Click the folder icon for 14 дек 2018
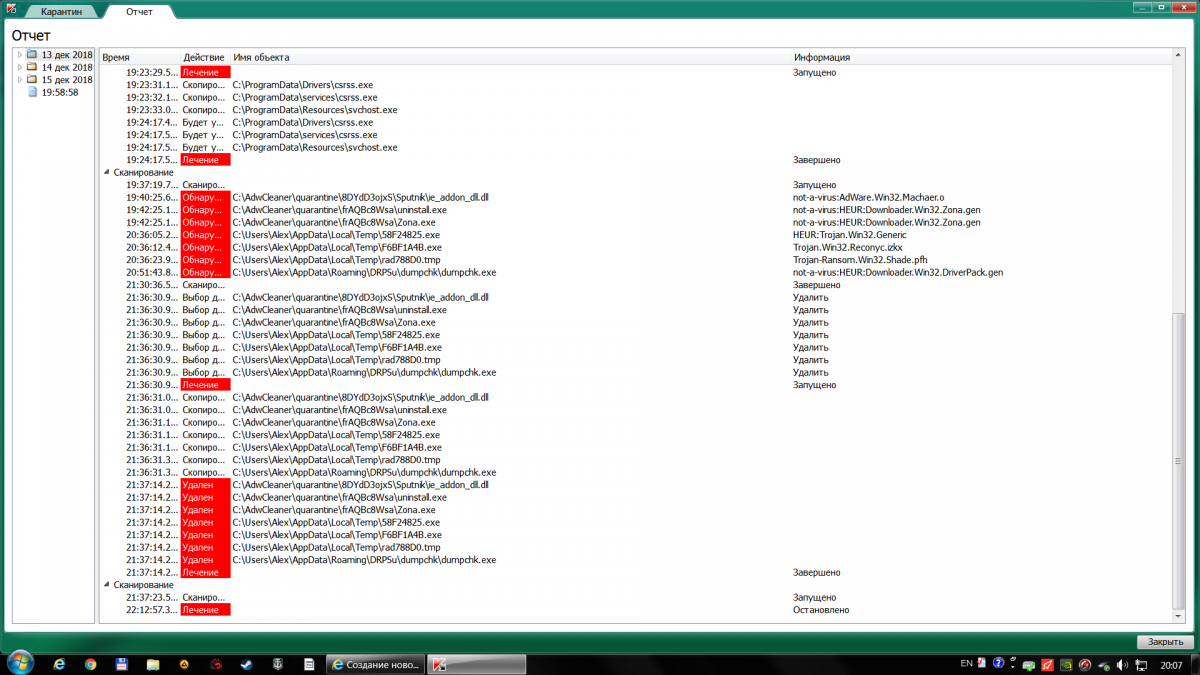 32,67
